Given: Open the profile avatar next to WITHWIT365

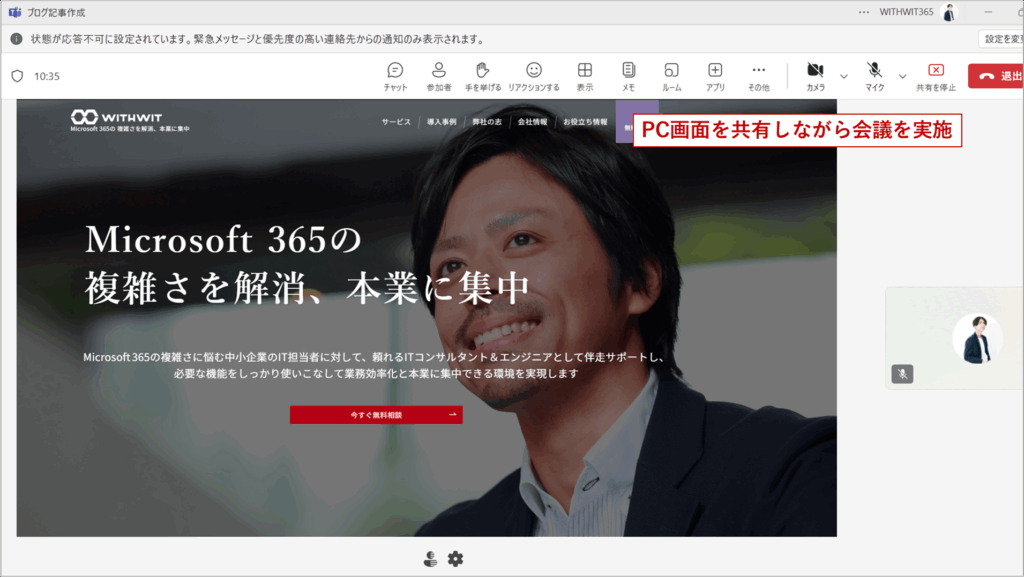Looking at the screenshot, I should click(x=949, y=12).
